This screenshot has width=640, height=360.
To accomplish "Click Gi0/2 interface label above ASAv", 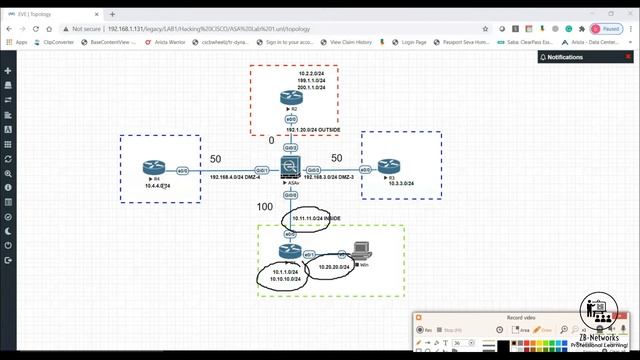I will pos(291,148).
